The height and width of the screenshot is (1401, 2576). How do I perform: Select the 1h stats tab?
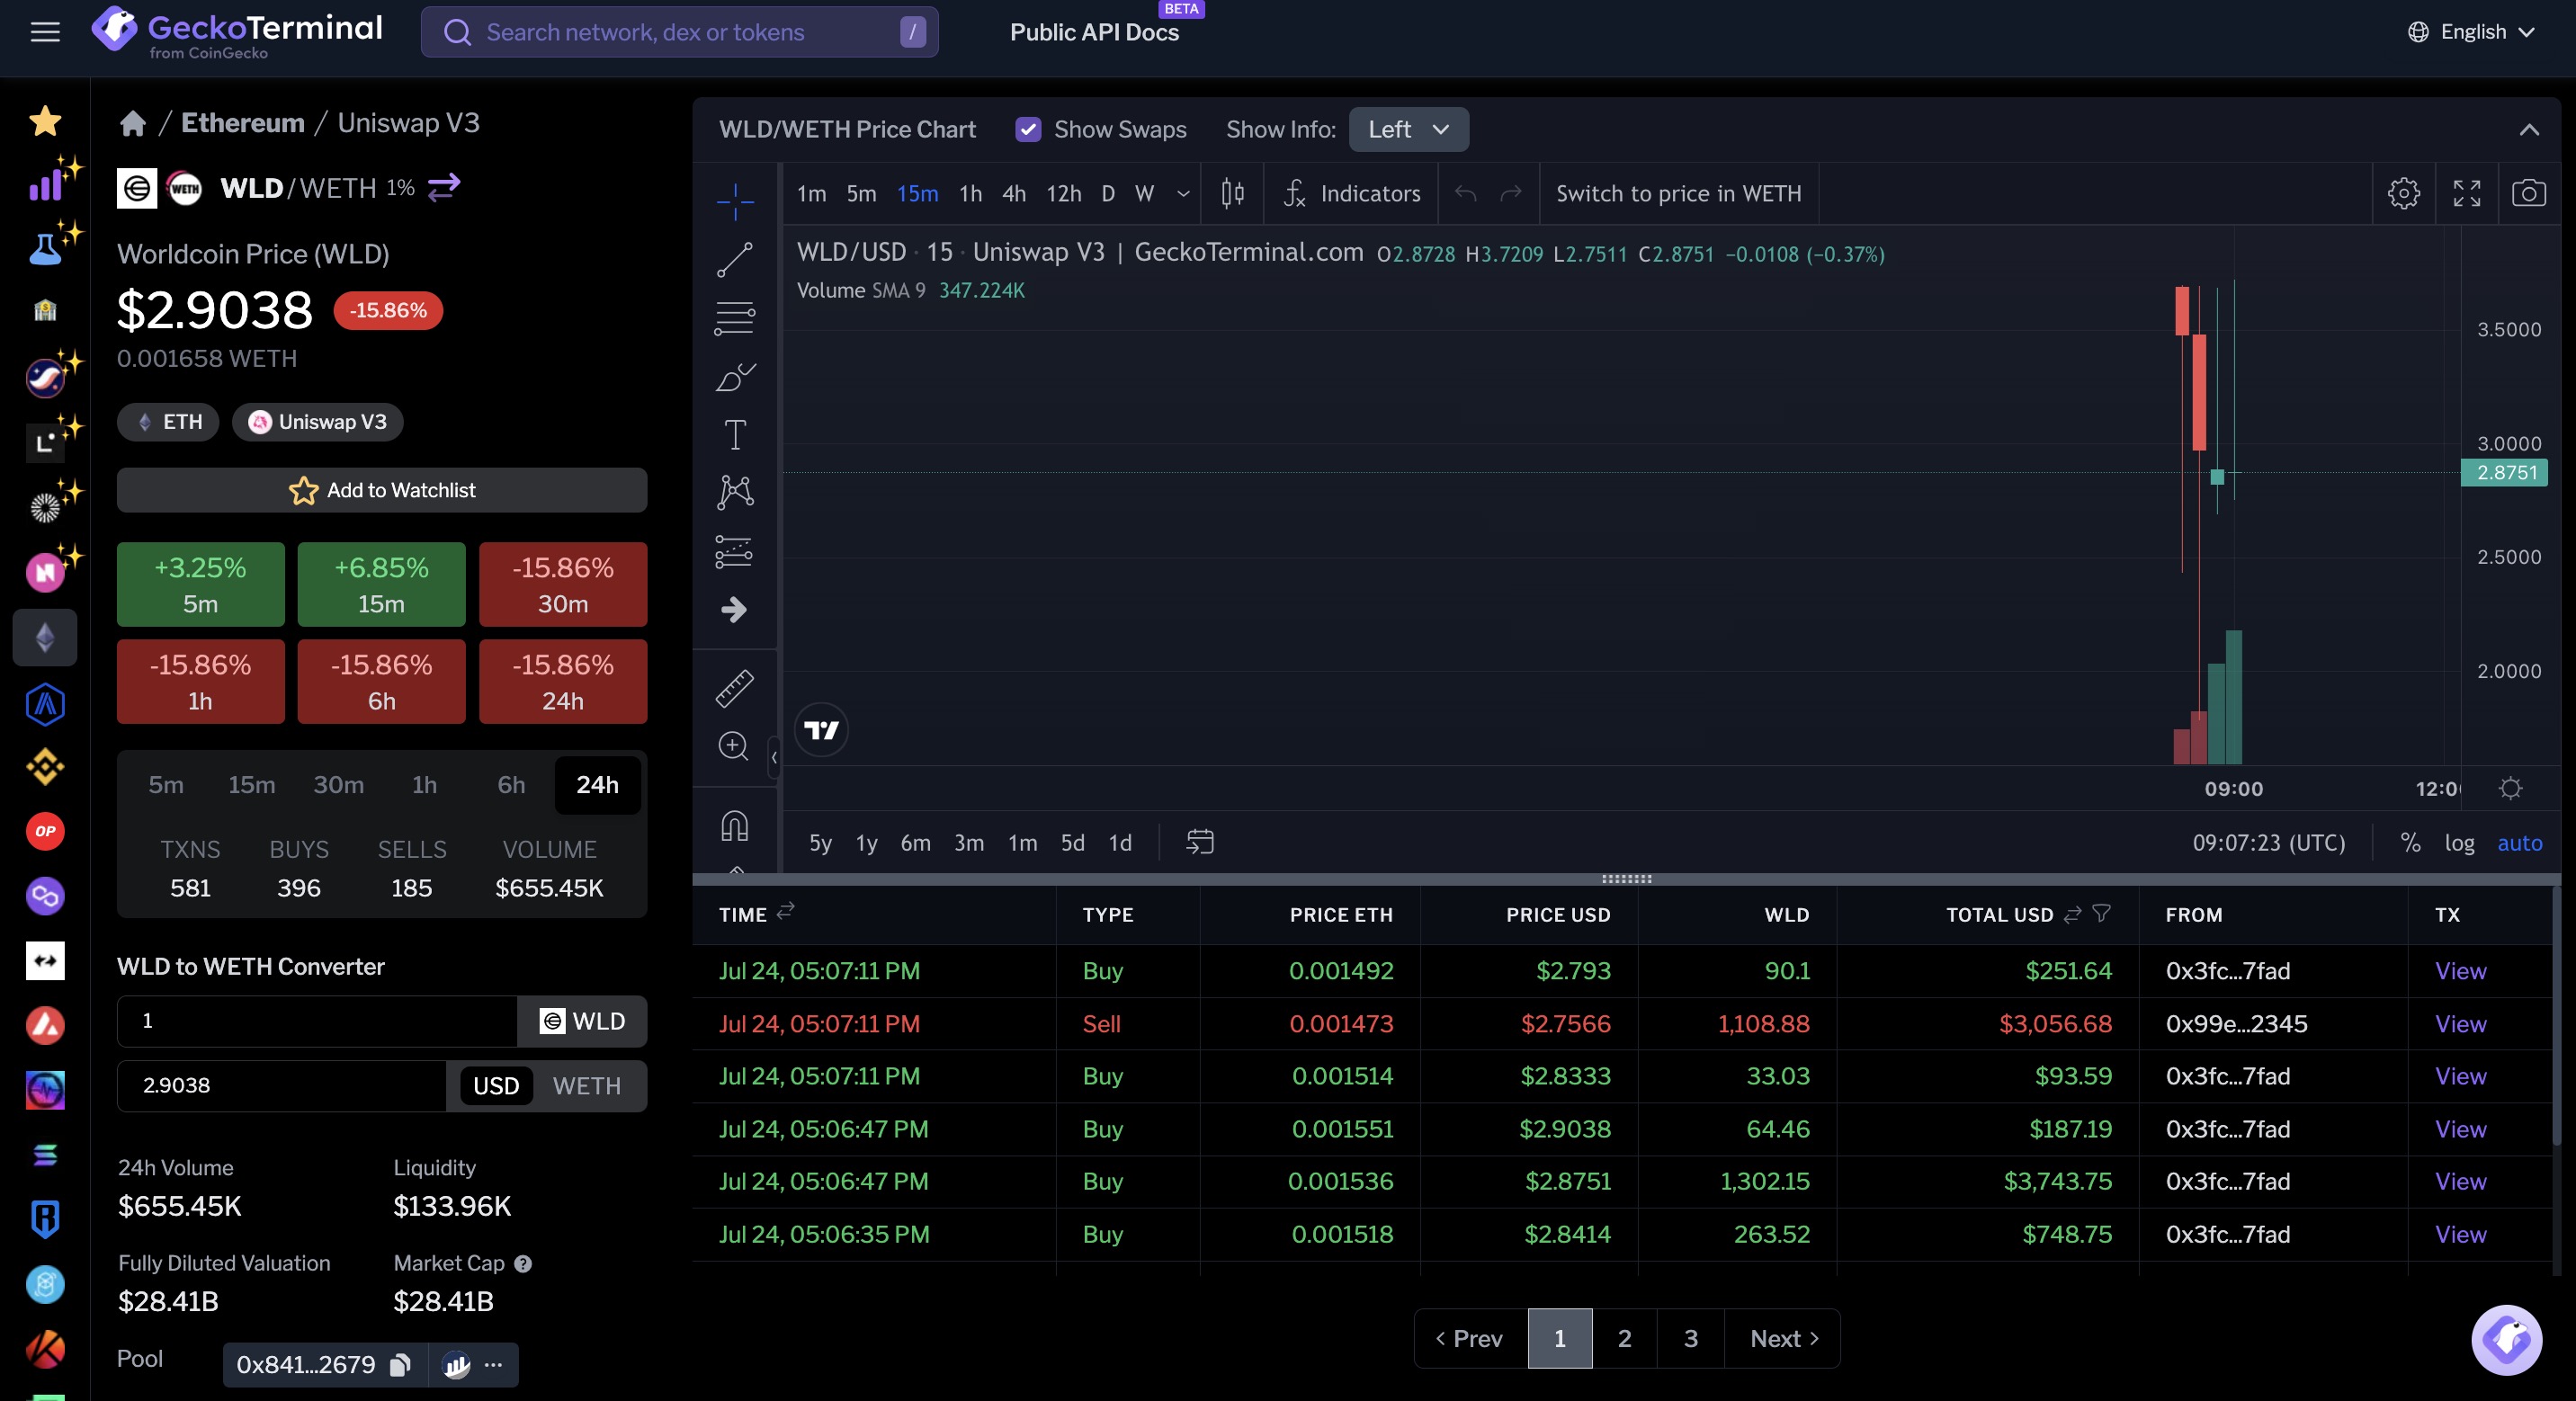click(424, 785)
